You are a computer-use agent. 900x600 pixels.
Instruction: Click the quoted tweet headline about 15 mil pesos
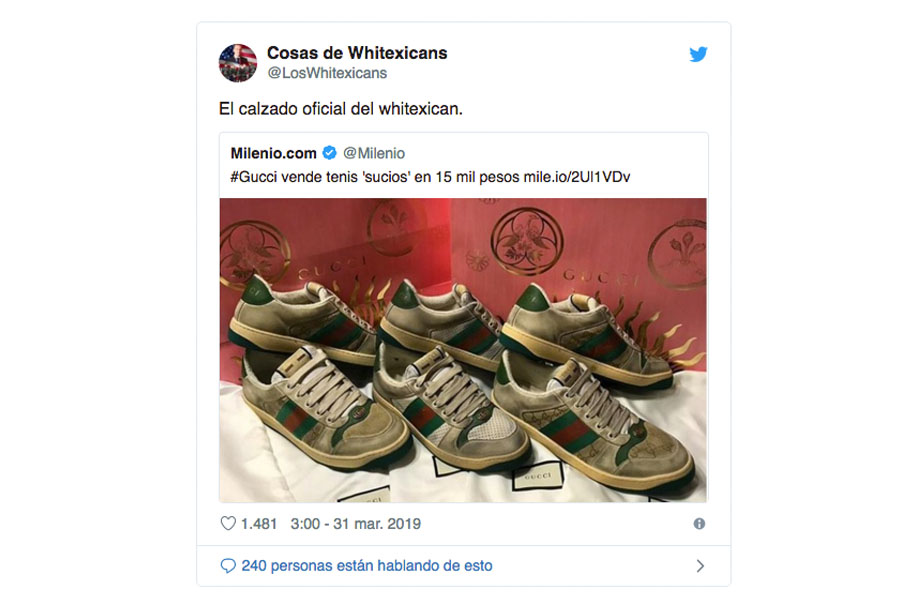(x=430, y=177)
